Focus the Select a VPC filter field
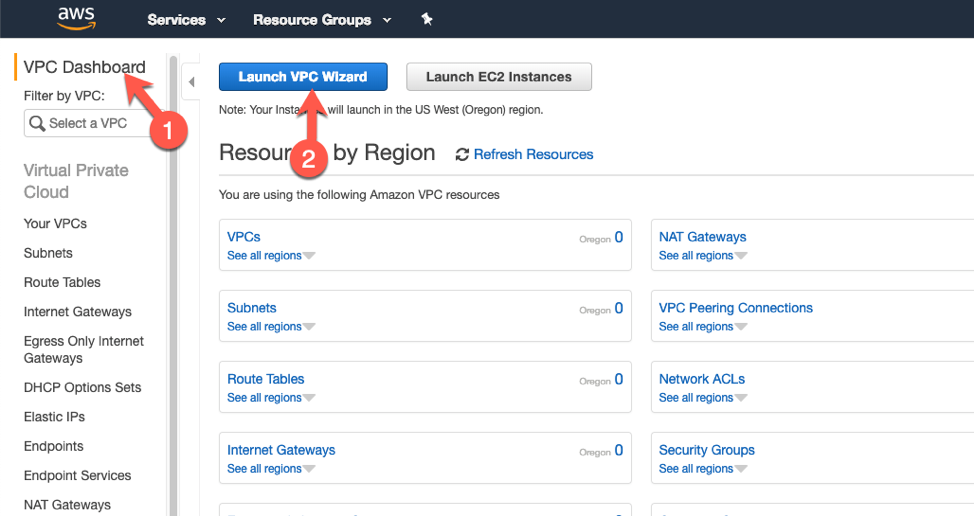974x516 pixels. [93, 124]
